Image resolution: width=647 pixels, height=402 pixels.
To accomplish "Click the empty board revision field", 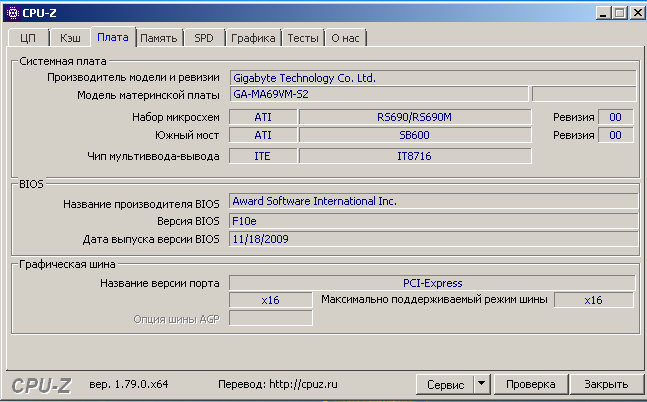I will coord(584,94).
